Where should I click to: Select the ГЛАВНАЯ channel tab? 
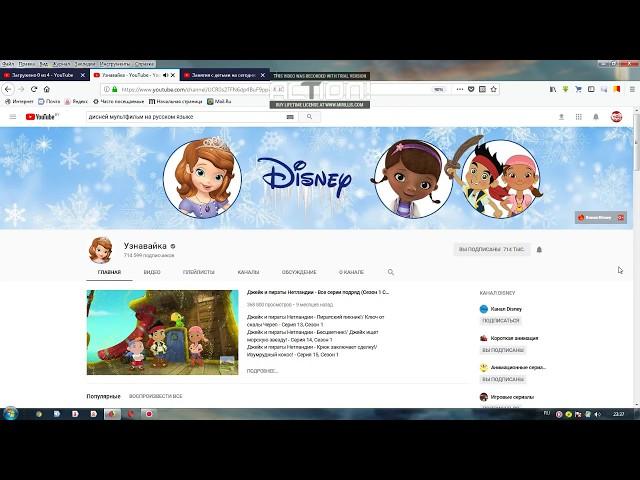coord(109,272)
